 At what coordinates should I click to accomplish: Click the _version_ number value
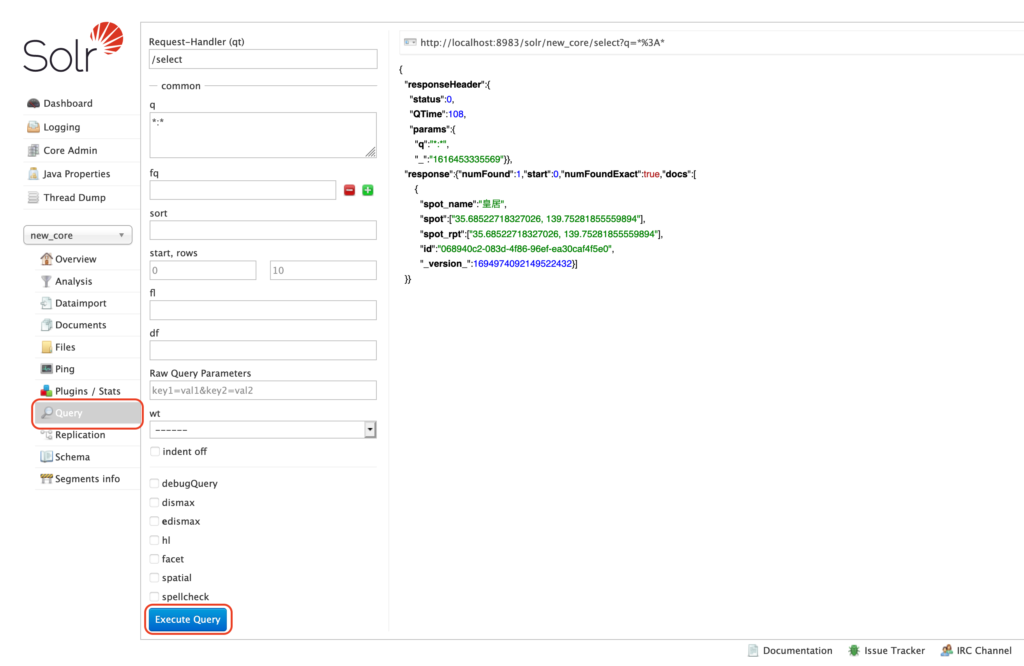[x=522, y=264]
